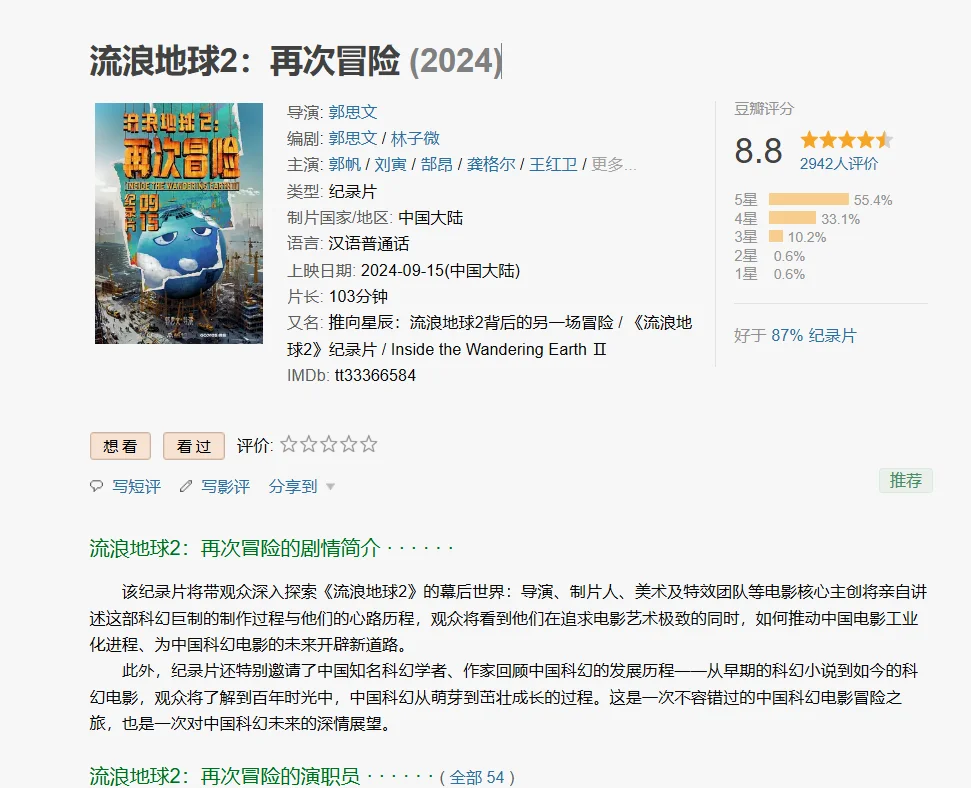Click the 33.1% four-star percentage
Screen dimensions: 971x788
841,219
